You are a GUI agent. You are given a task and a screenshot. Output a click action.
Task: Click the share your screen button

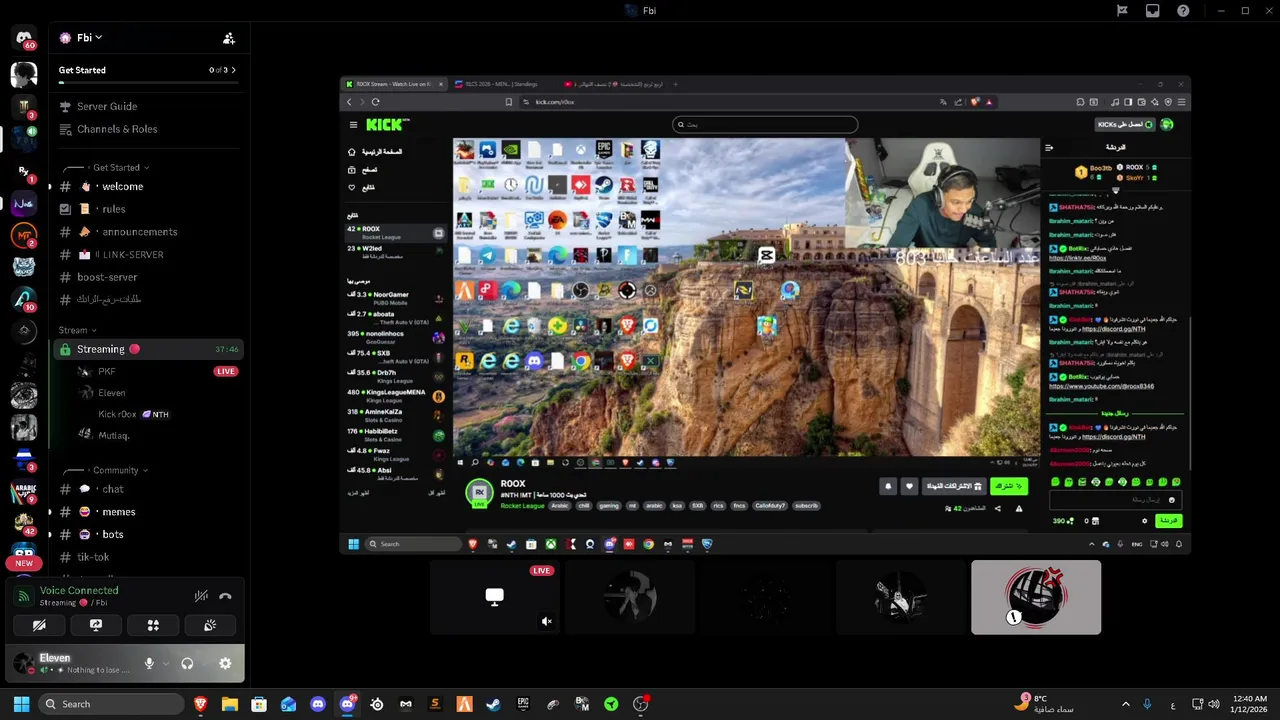96,625
